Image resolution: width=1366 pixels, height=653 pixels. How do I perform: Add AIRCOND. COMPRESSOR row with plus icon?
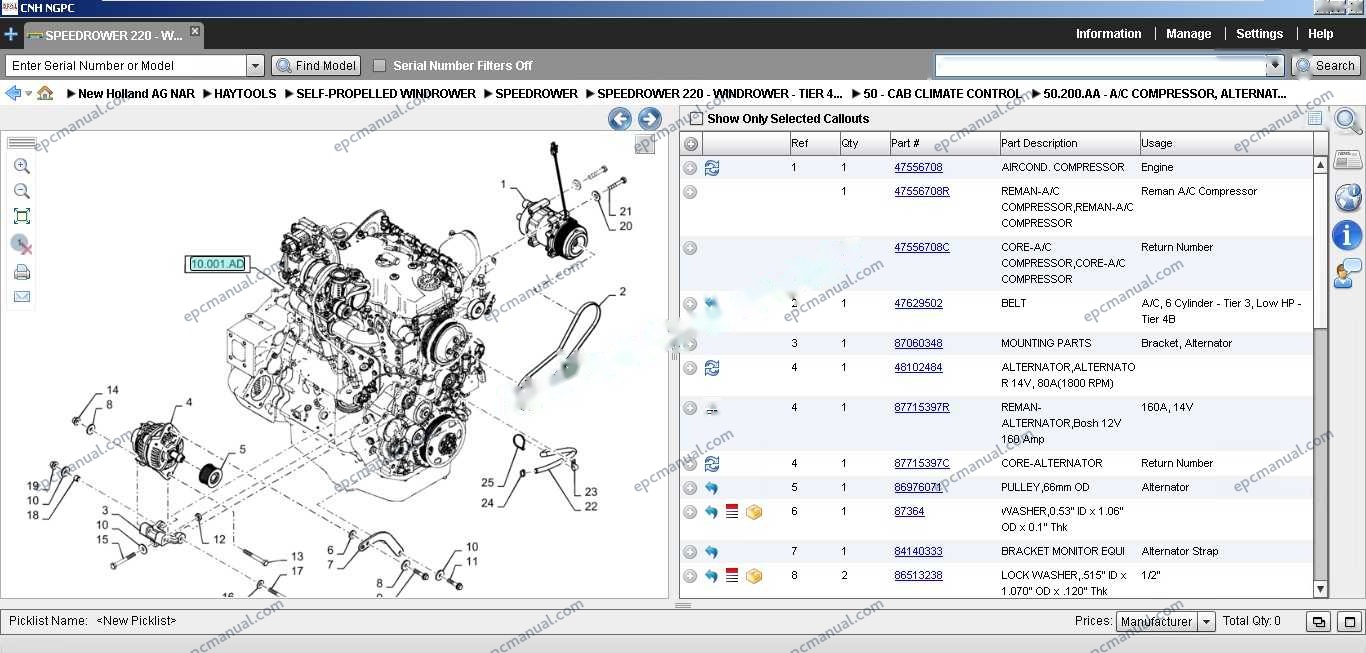pyautogui.click(x=690, y=168)
